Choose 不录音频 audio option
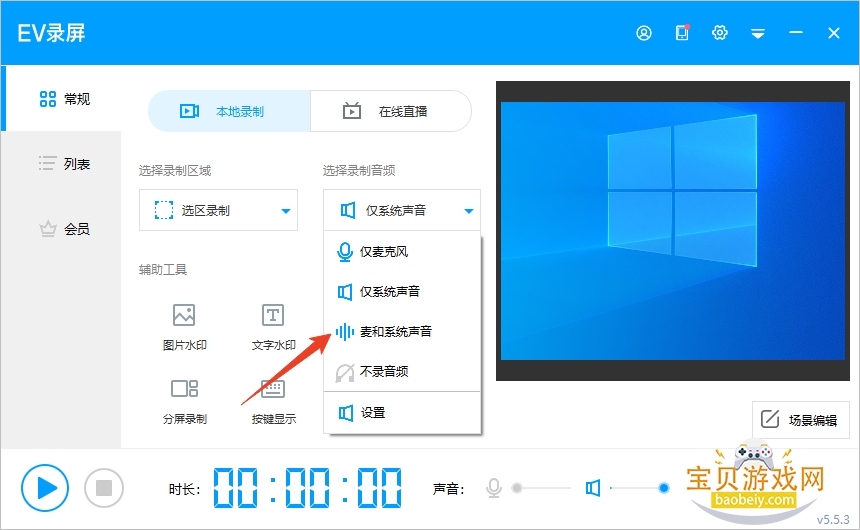 [x=402, y=372]
